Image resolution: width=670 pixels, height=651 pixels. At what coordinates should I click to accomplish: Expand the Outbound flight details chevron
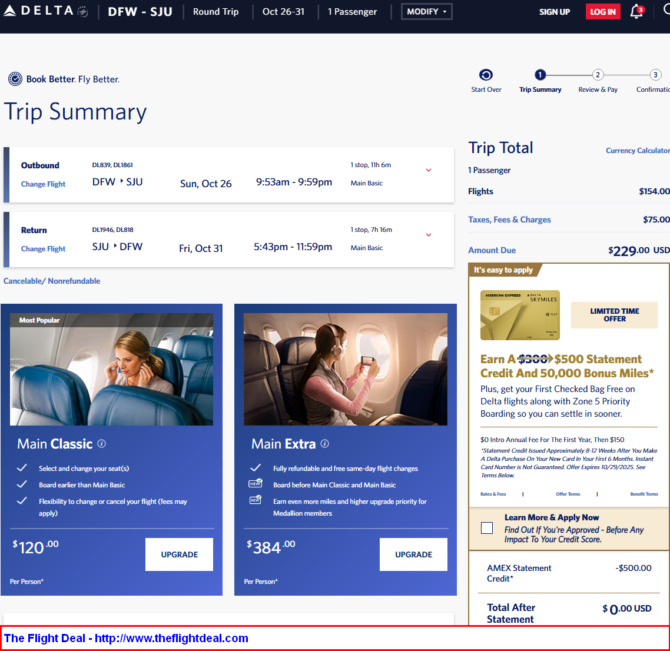(429, 170)
